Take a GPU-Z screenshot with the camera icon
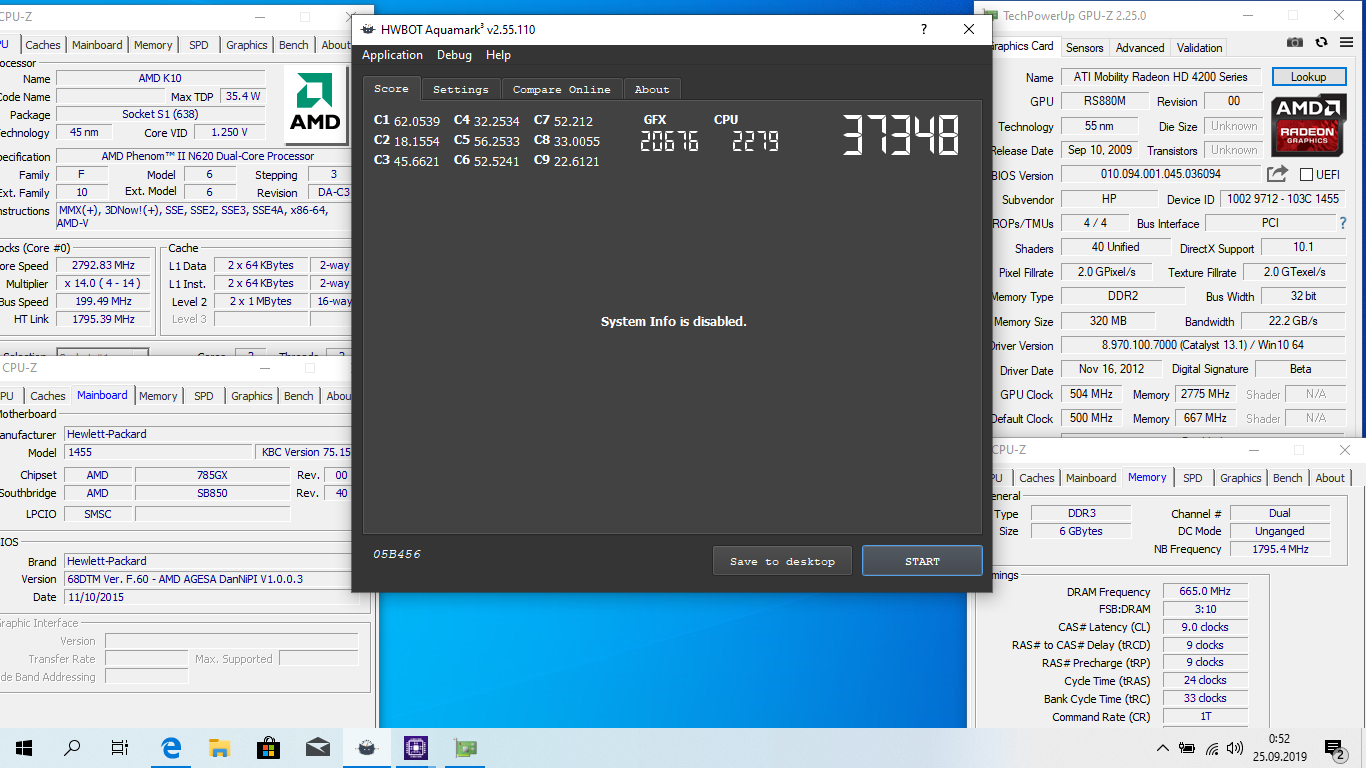This screenshot has height=768, width=1366. tap(1295, 42)
